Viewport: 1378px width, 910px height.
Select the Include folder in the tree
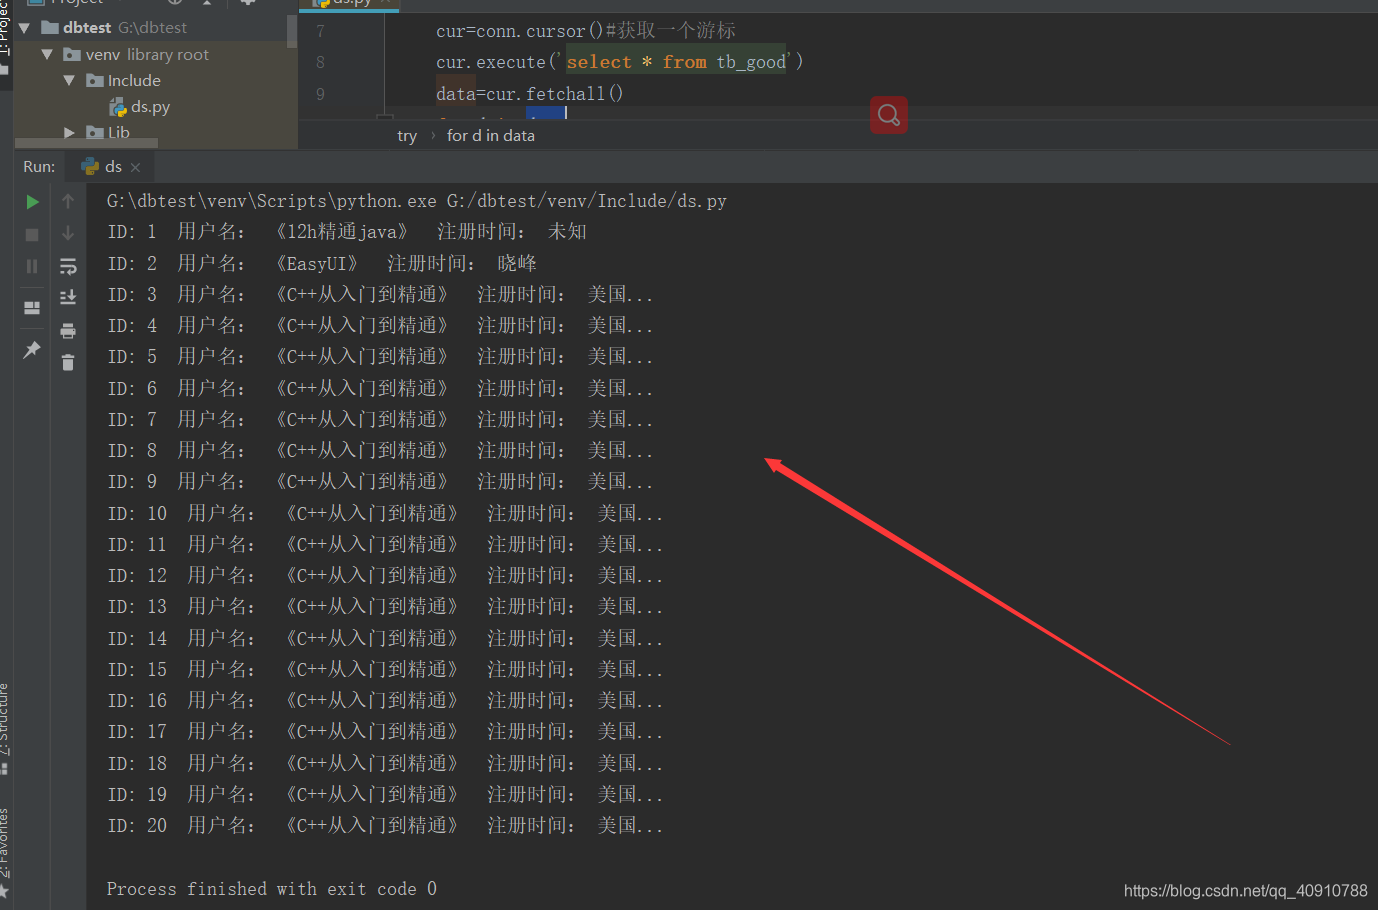click(124, 80)
